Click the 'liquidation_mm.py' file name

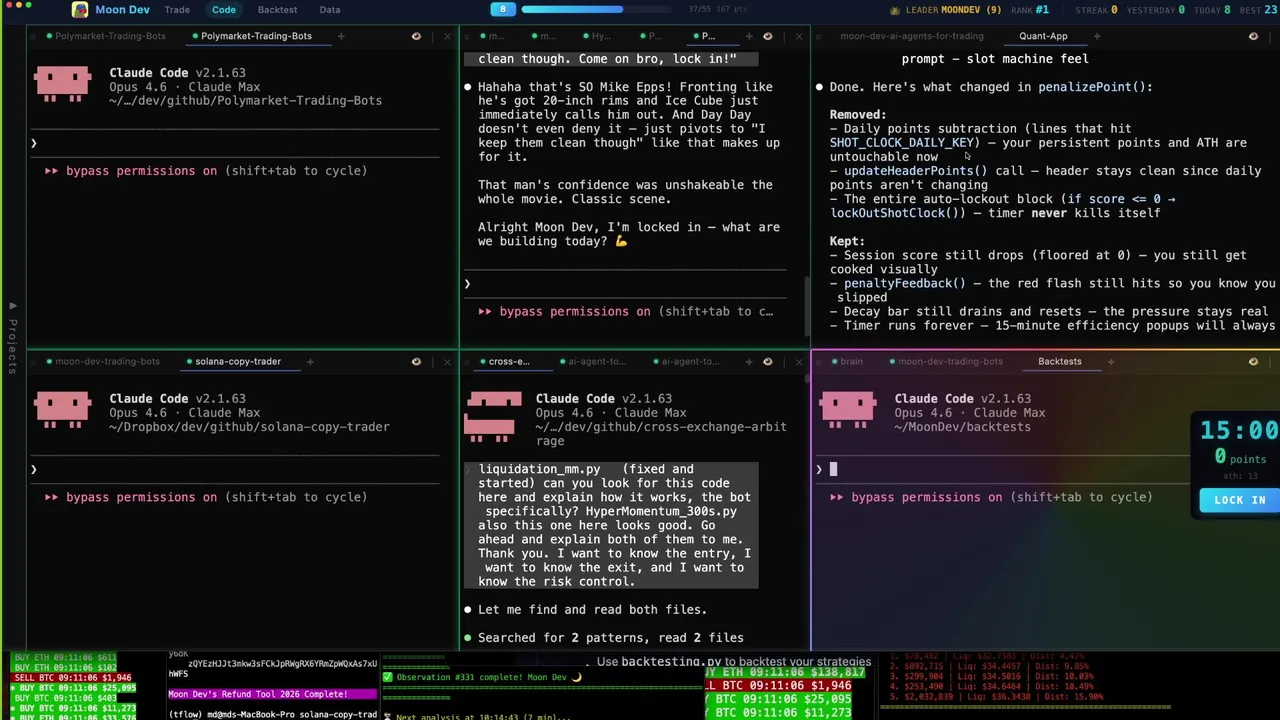(539, 469)
